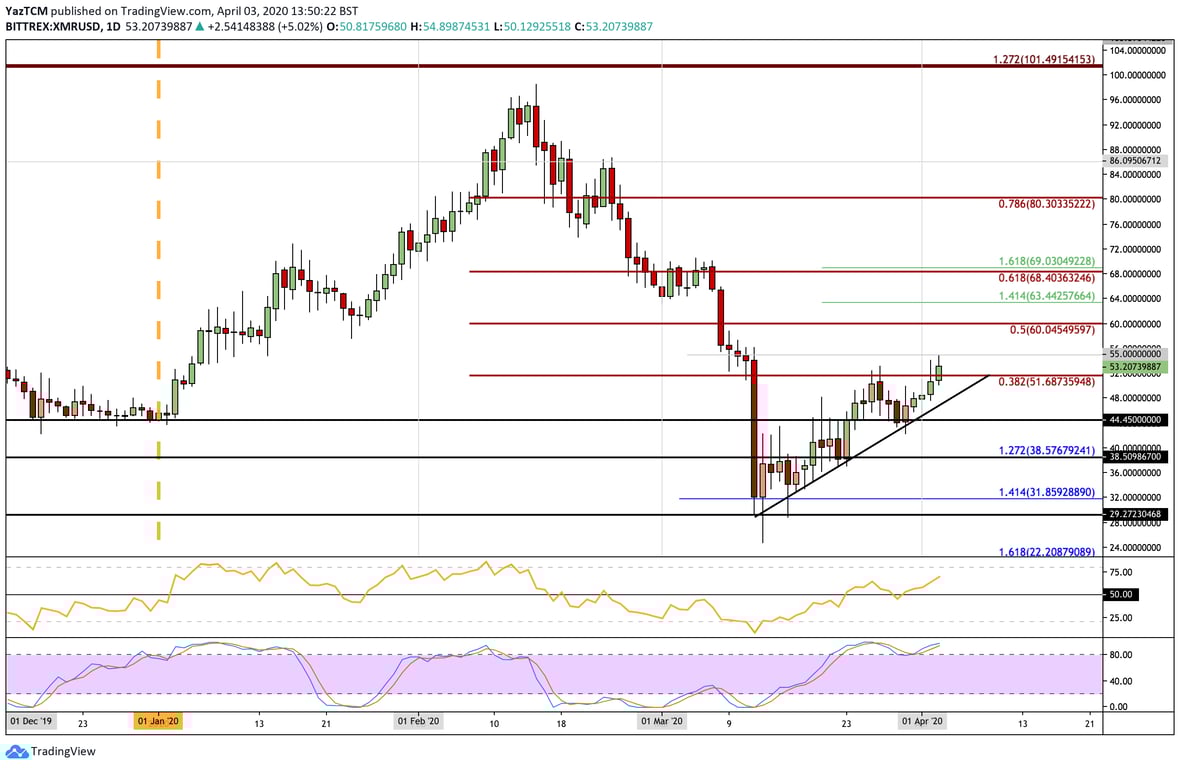Click the "01 Apr '20" date axis label
This screenshot has width=1180, height=768.
(921, 721)
